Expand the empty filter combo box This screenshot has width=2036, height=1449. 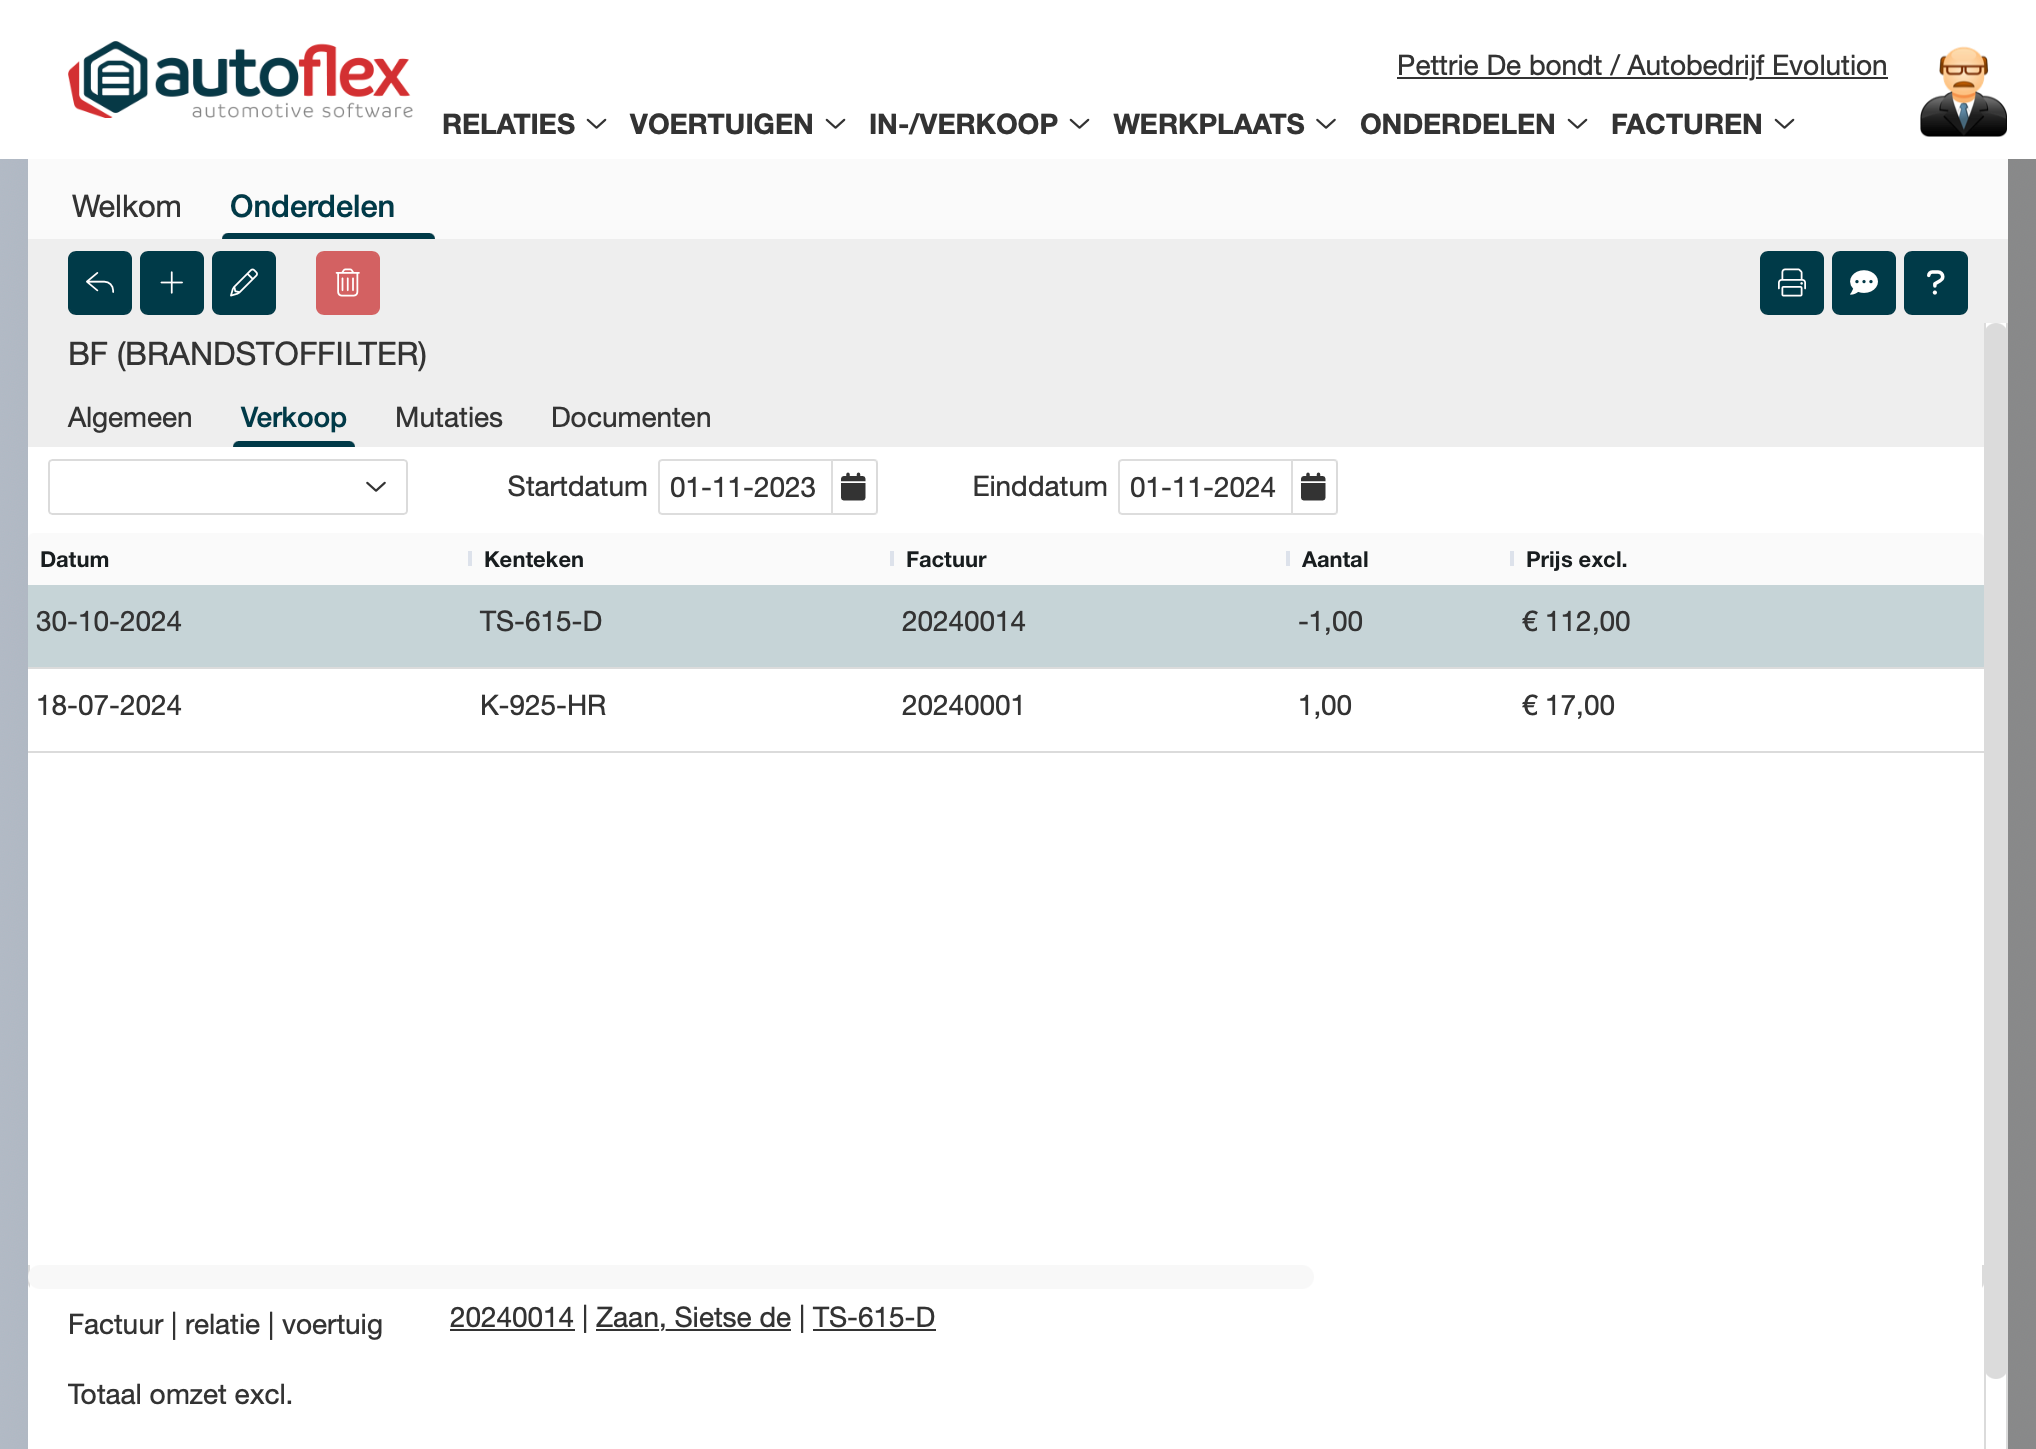228,487
